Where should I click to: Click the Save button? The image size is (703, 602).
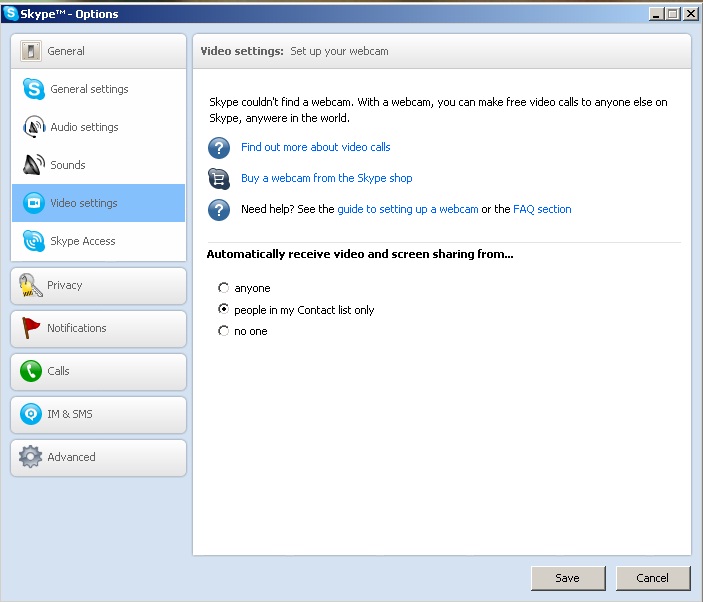568,578
